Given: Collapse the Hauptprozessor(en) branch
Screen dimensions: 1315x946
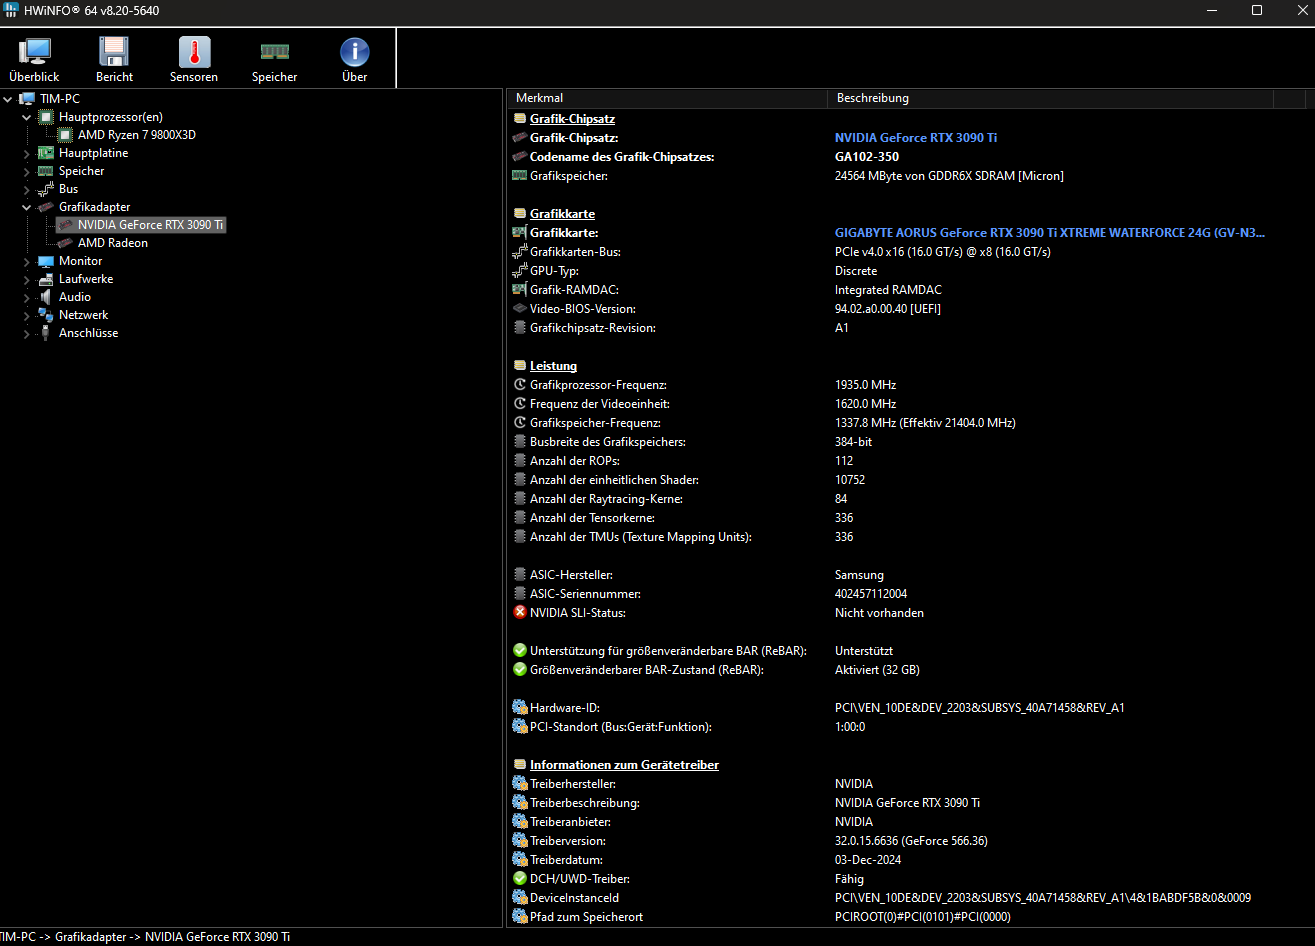Looking at the screenshot, I should coord(27,117).
